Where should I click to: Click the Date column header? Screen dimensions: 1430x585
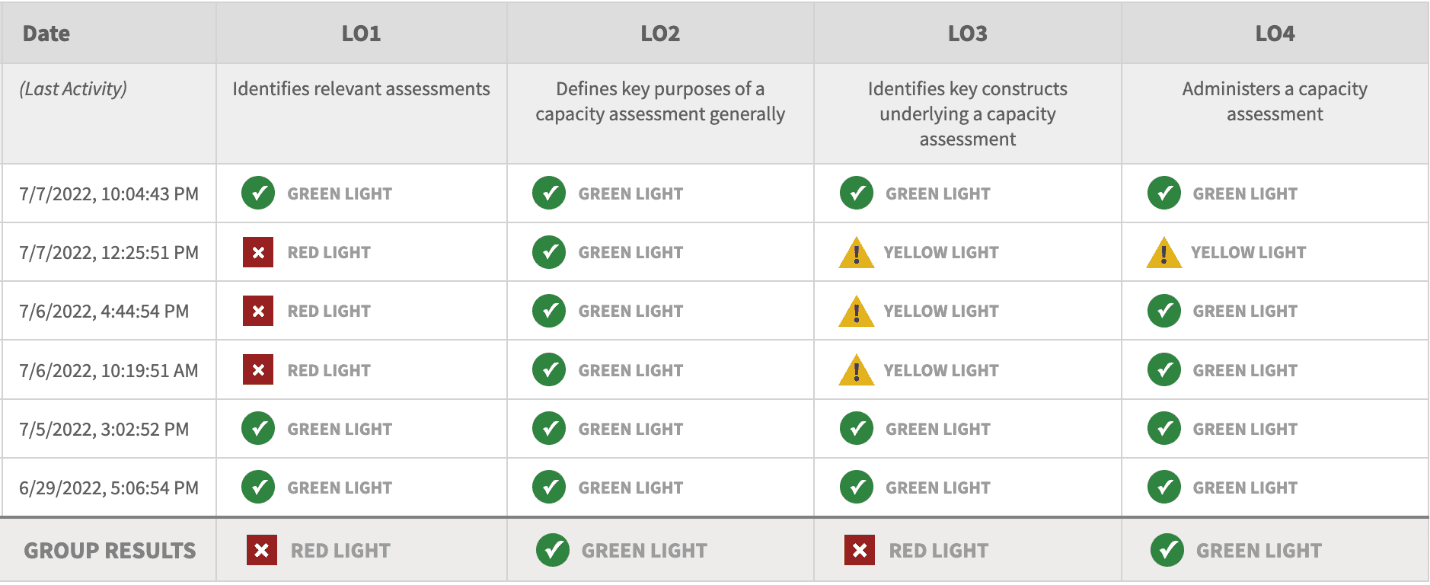46,33
